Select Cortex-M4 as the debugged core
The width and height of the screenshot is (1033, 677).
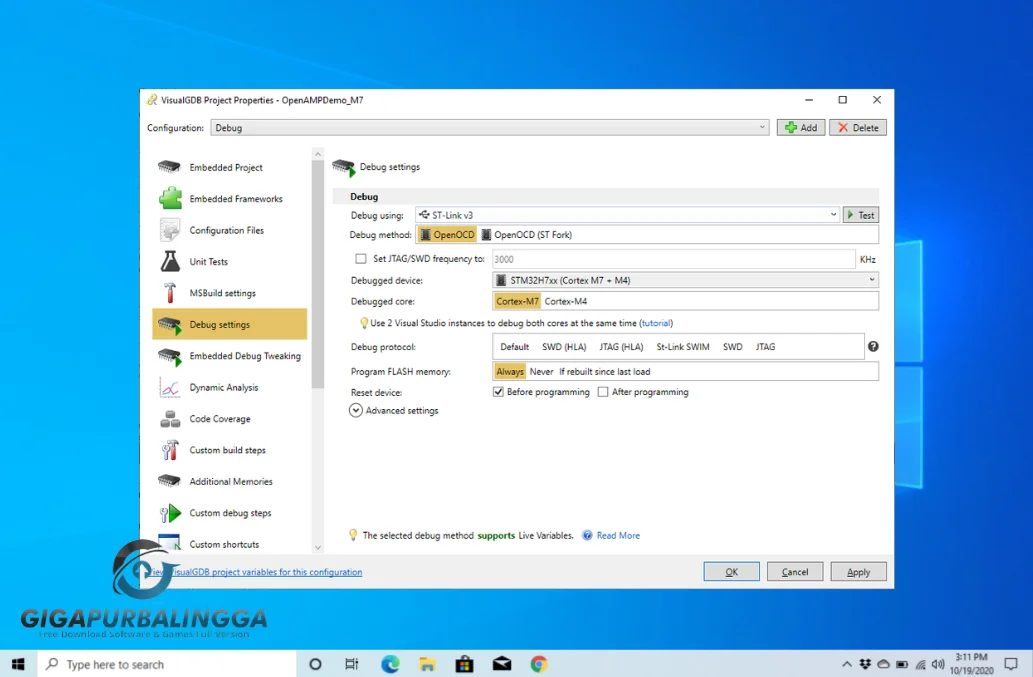[565, 301]
